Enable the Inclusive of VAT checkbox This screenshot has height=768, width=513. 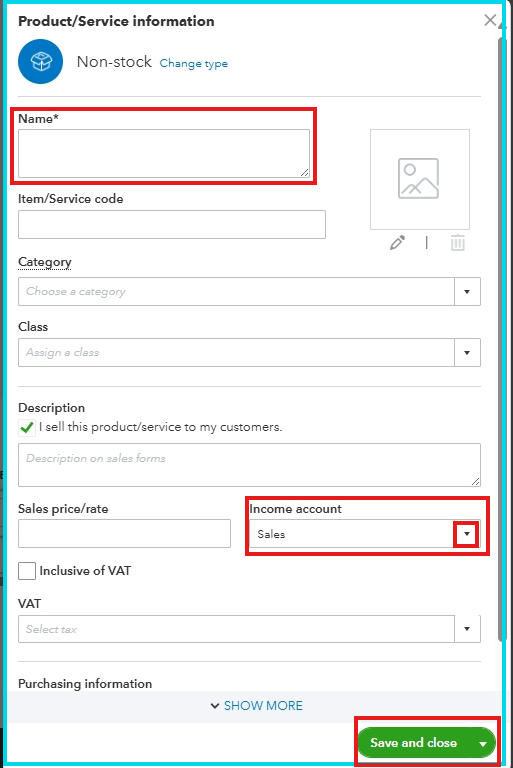click(27, 571)
